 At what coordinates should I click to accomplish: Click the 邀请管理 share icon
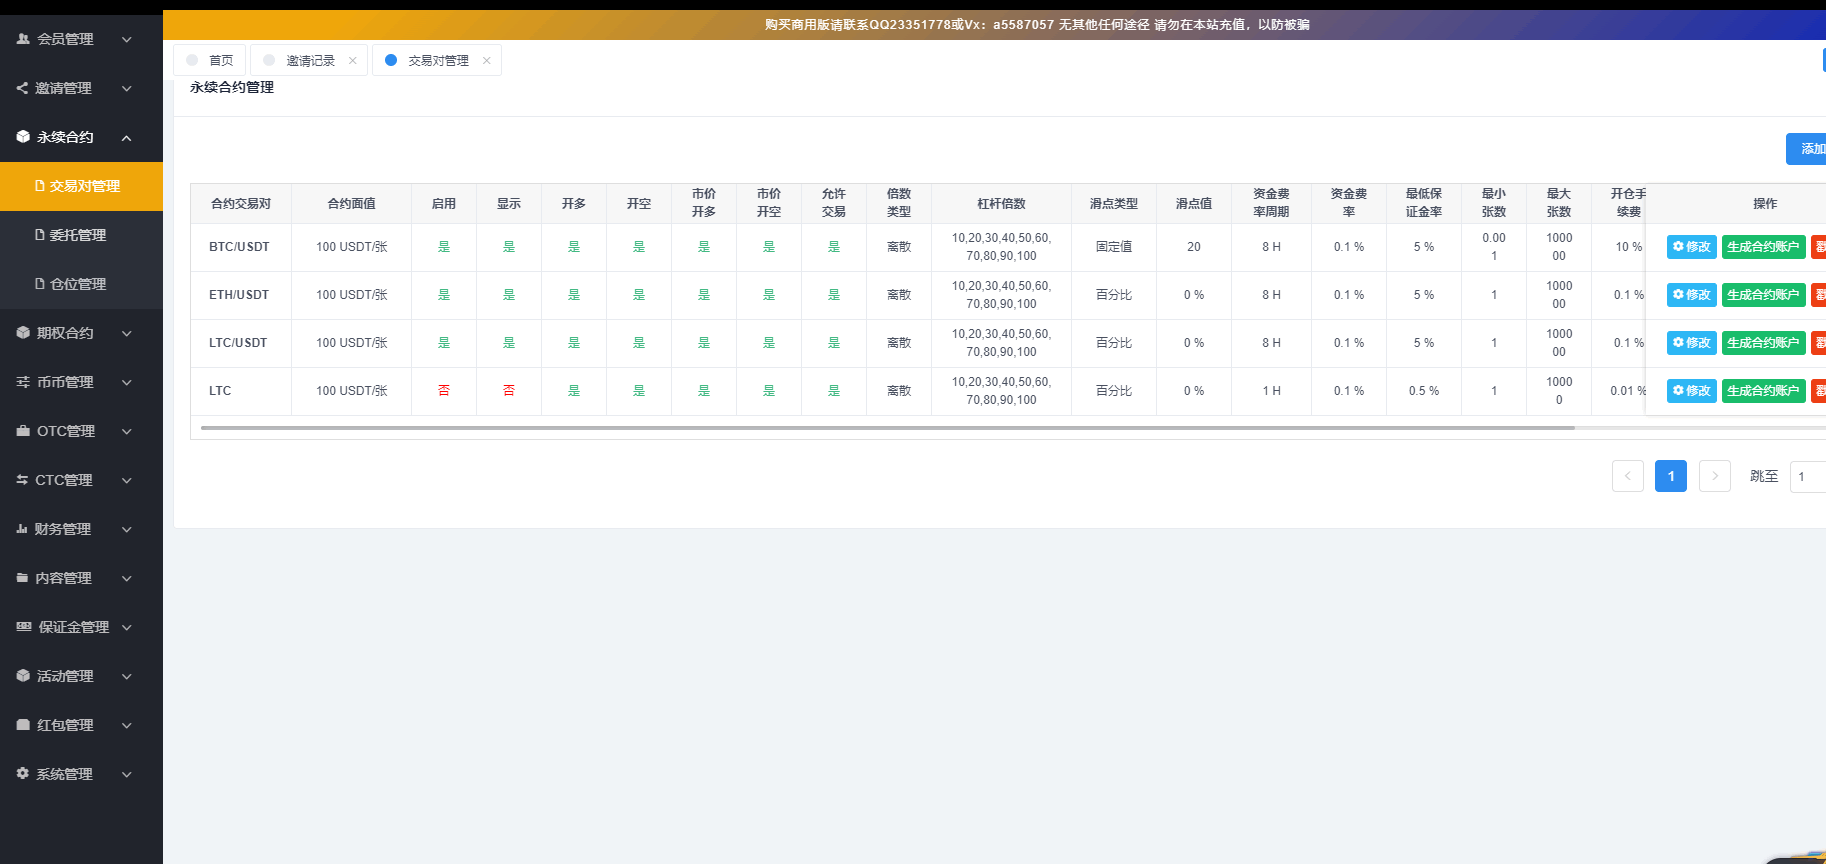pos(22,88)
